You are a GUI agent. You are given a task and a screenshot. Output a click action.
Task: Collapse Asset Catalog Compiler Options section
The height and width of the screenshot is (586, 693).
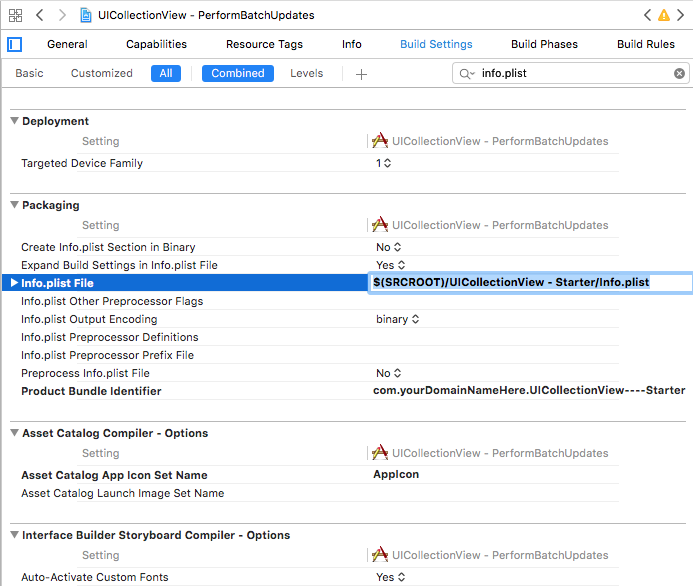pos(15,433)
